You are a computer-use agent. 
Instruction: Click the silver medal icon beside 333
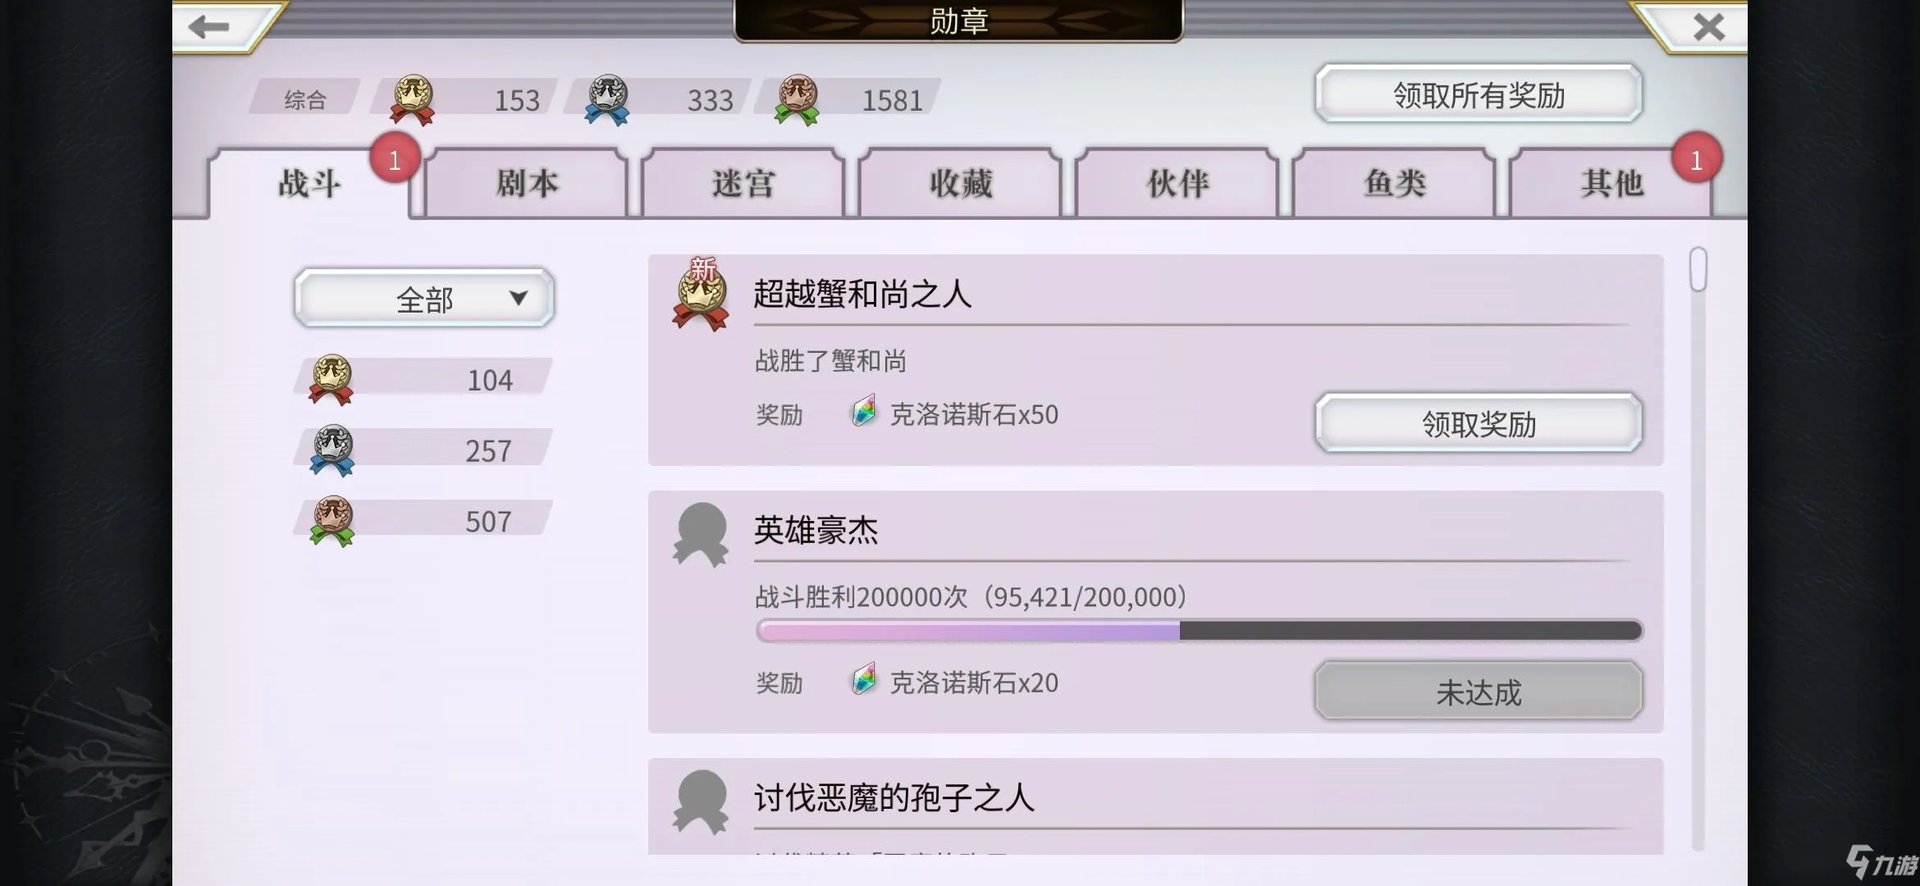tap(606, 100)
